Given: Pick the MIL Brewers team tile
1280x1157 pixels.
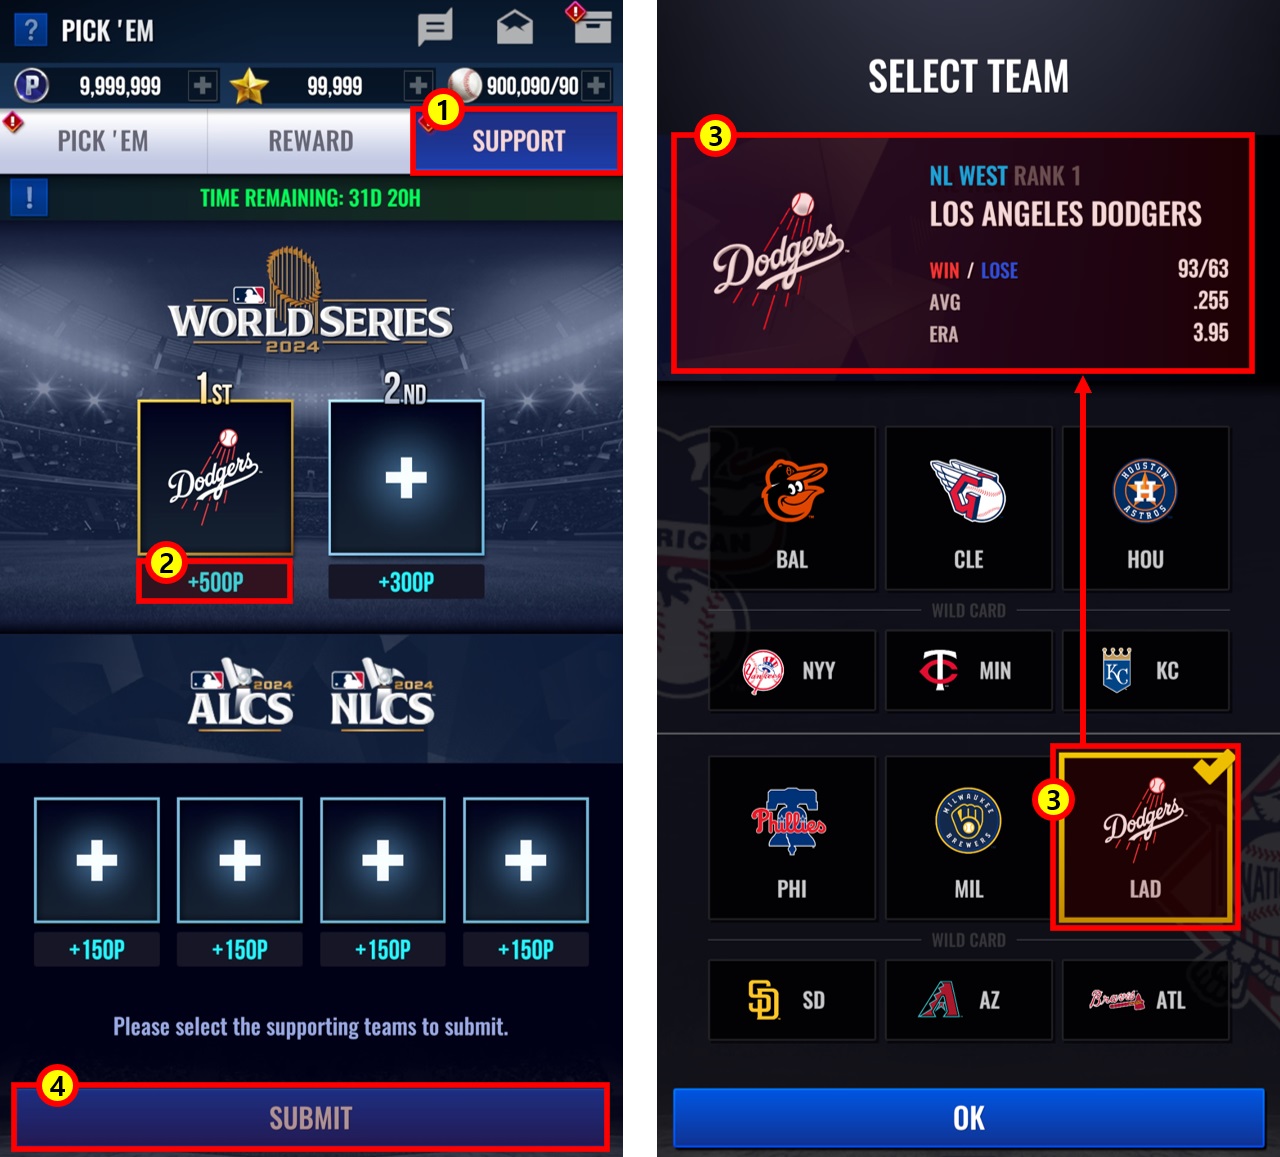Looking at the screenshot, I should (968, 838).
